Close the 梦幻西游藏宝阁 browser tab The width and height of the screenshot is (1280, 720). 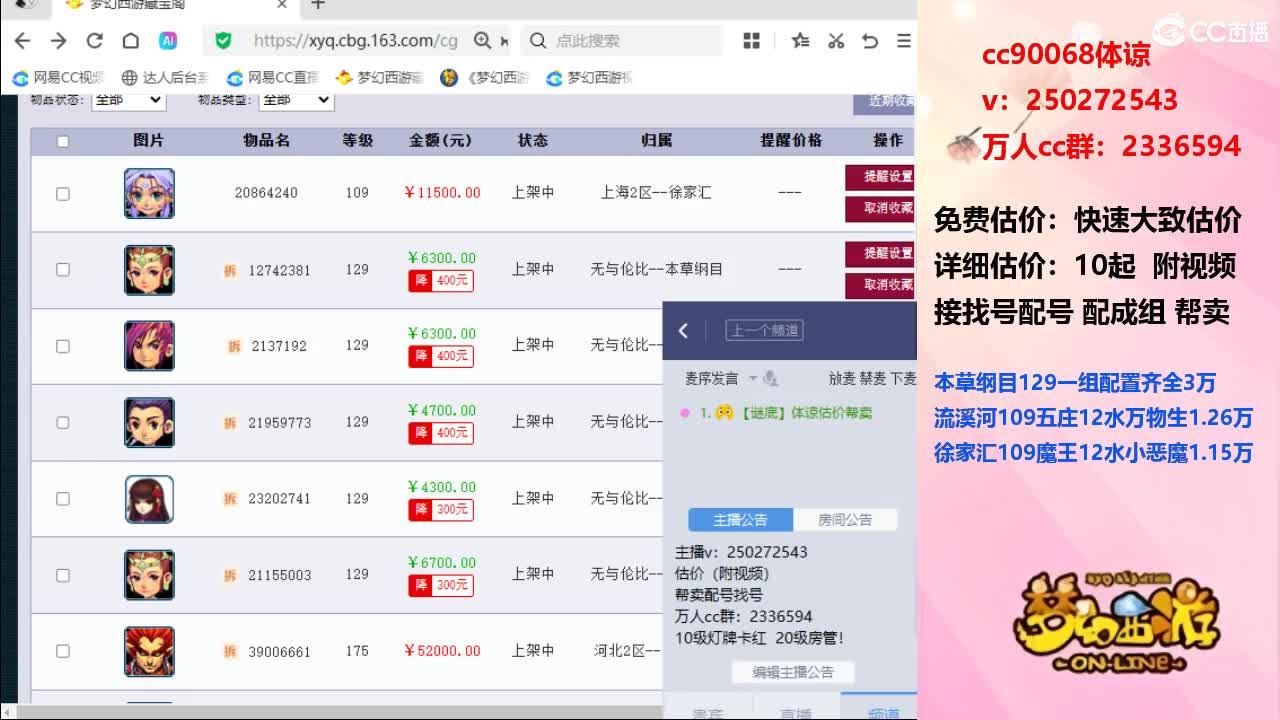coord(282,5)
